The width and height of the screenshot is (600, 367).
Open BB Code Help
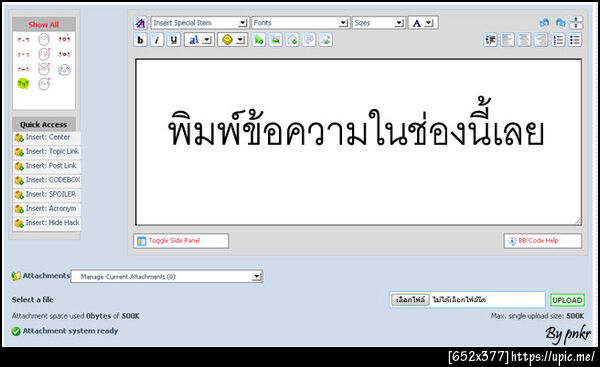point(543,241)
